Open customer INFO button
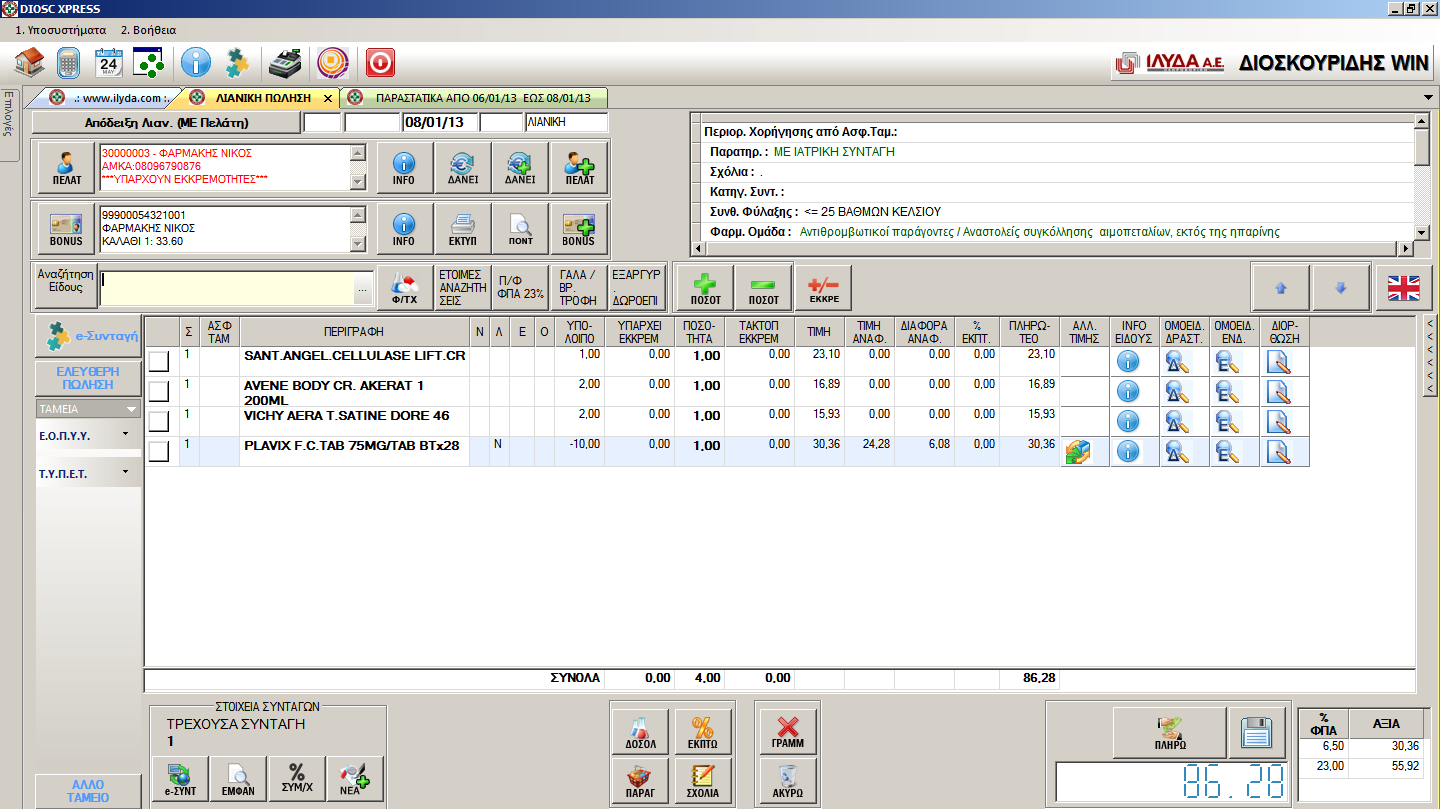Image resolution: width=1440 pixels, height=809 pixels. coord(404,168)
